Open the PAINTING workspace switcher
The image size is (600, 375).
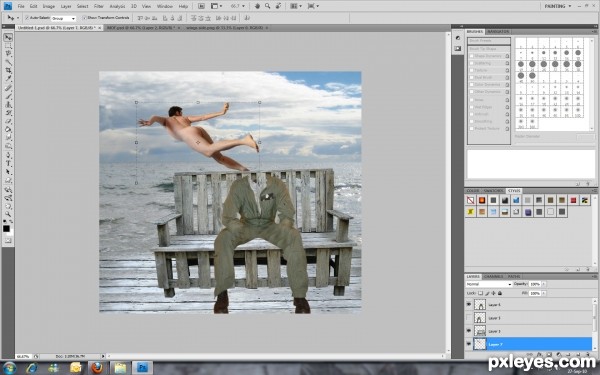(x=558, y=6)
